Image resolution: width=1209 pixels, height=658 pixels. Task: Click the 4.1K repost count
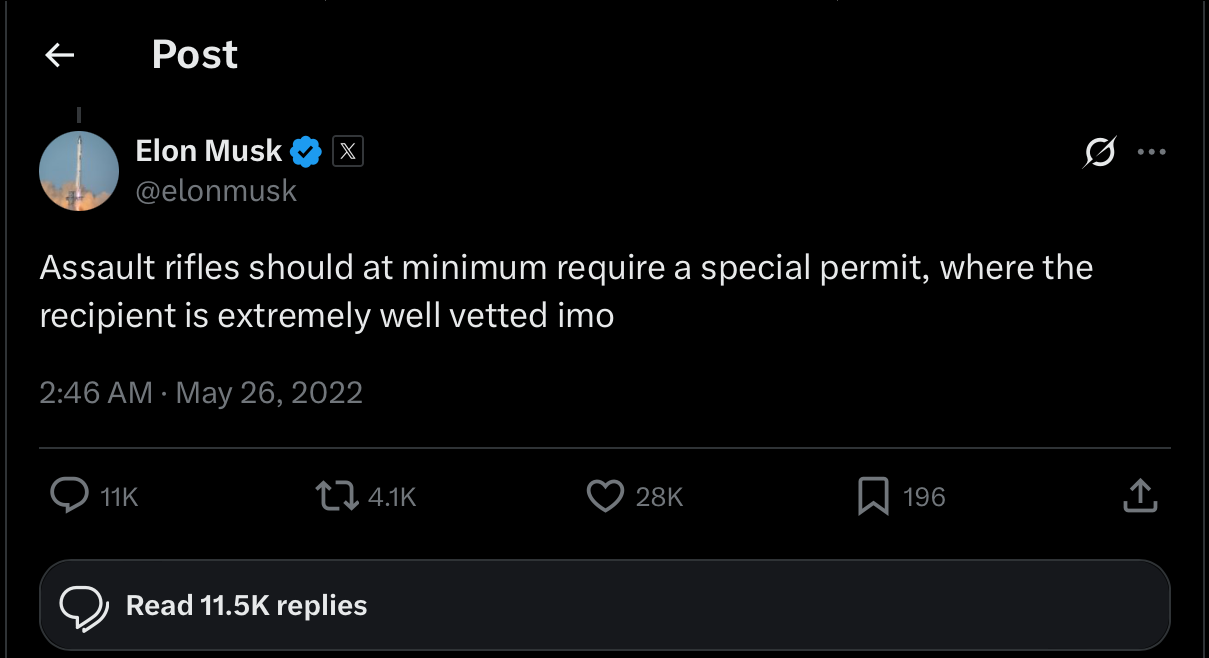[x=392, y=497]
